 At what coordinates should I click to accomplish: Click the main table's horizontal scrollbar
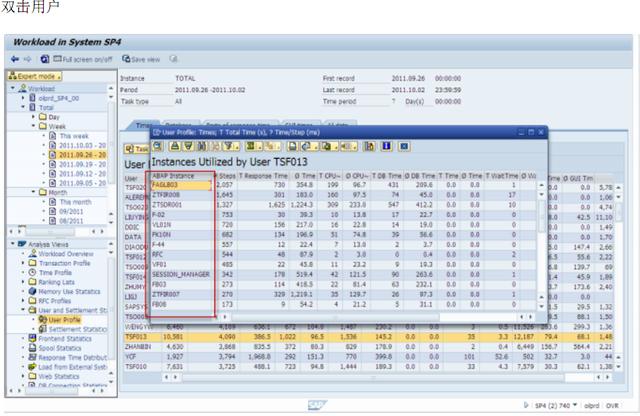373,378
